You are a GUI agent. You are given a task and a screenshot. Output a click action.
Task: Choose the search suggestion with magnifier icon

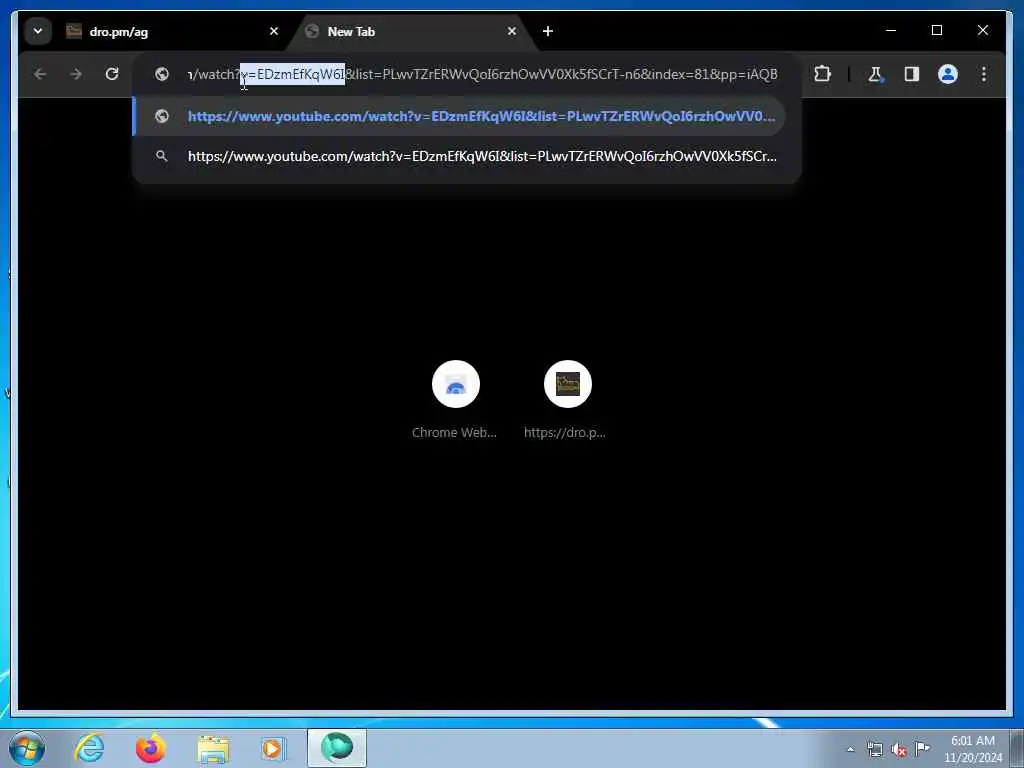[x=459, y=157]
